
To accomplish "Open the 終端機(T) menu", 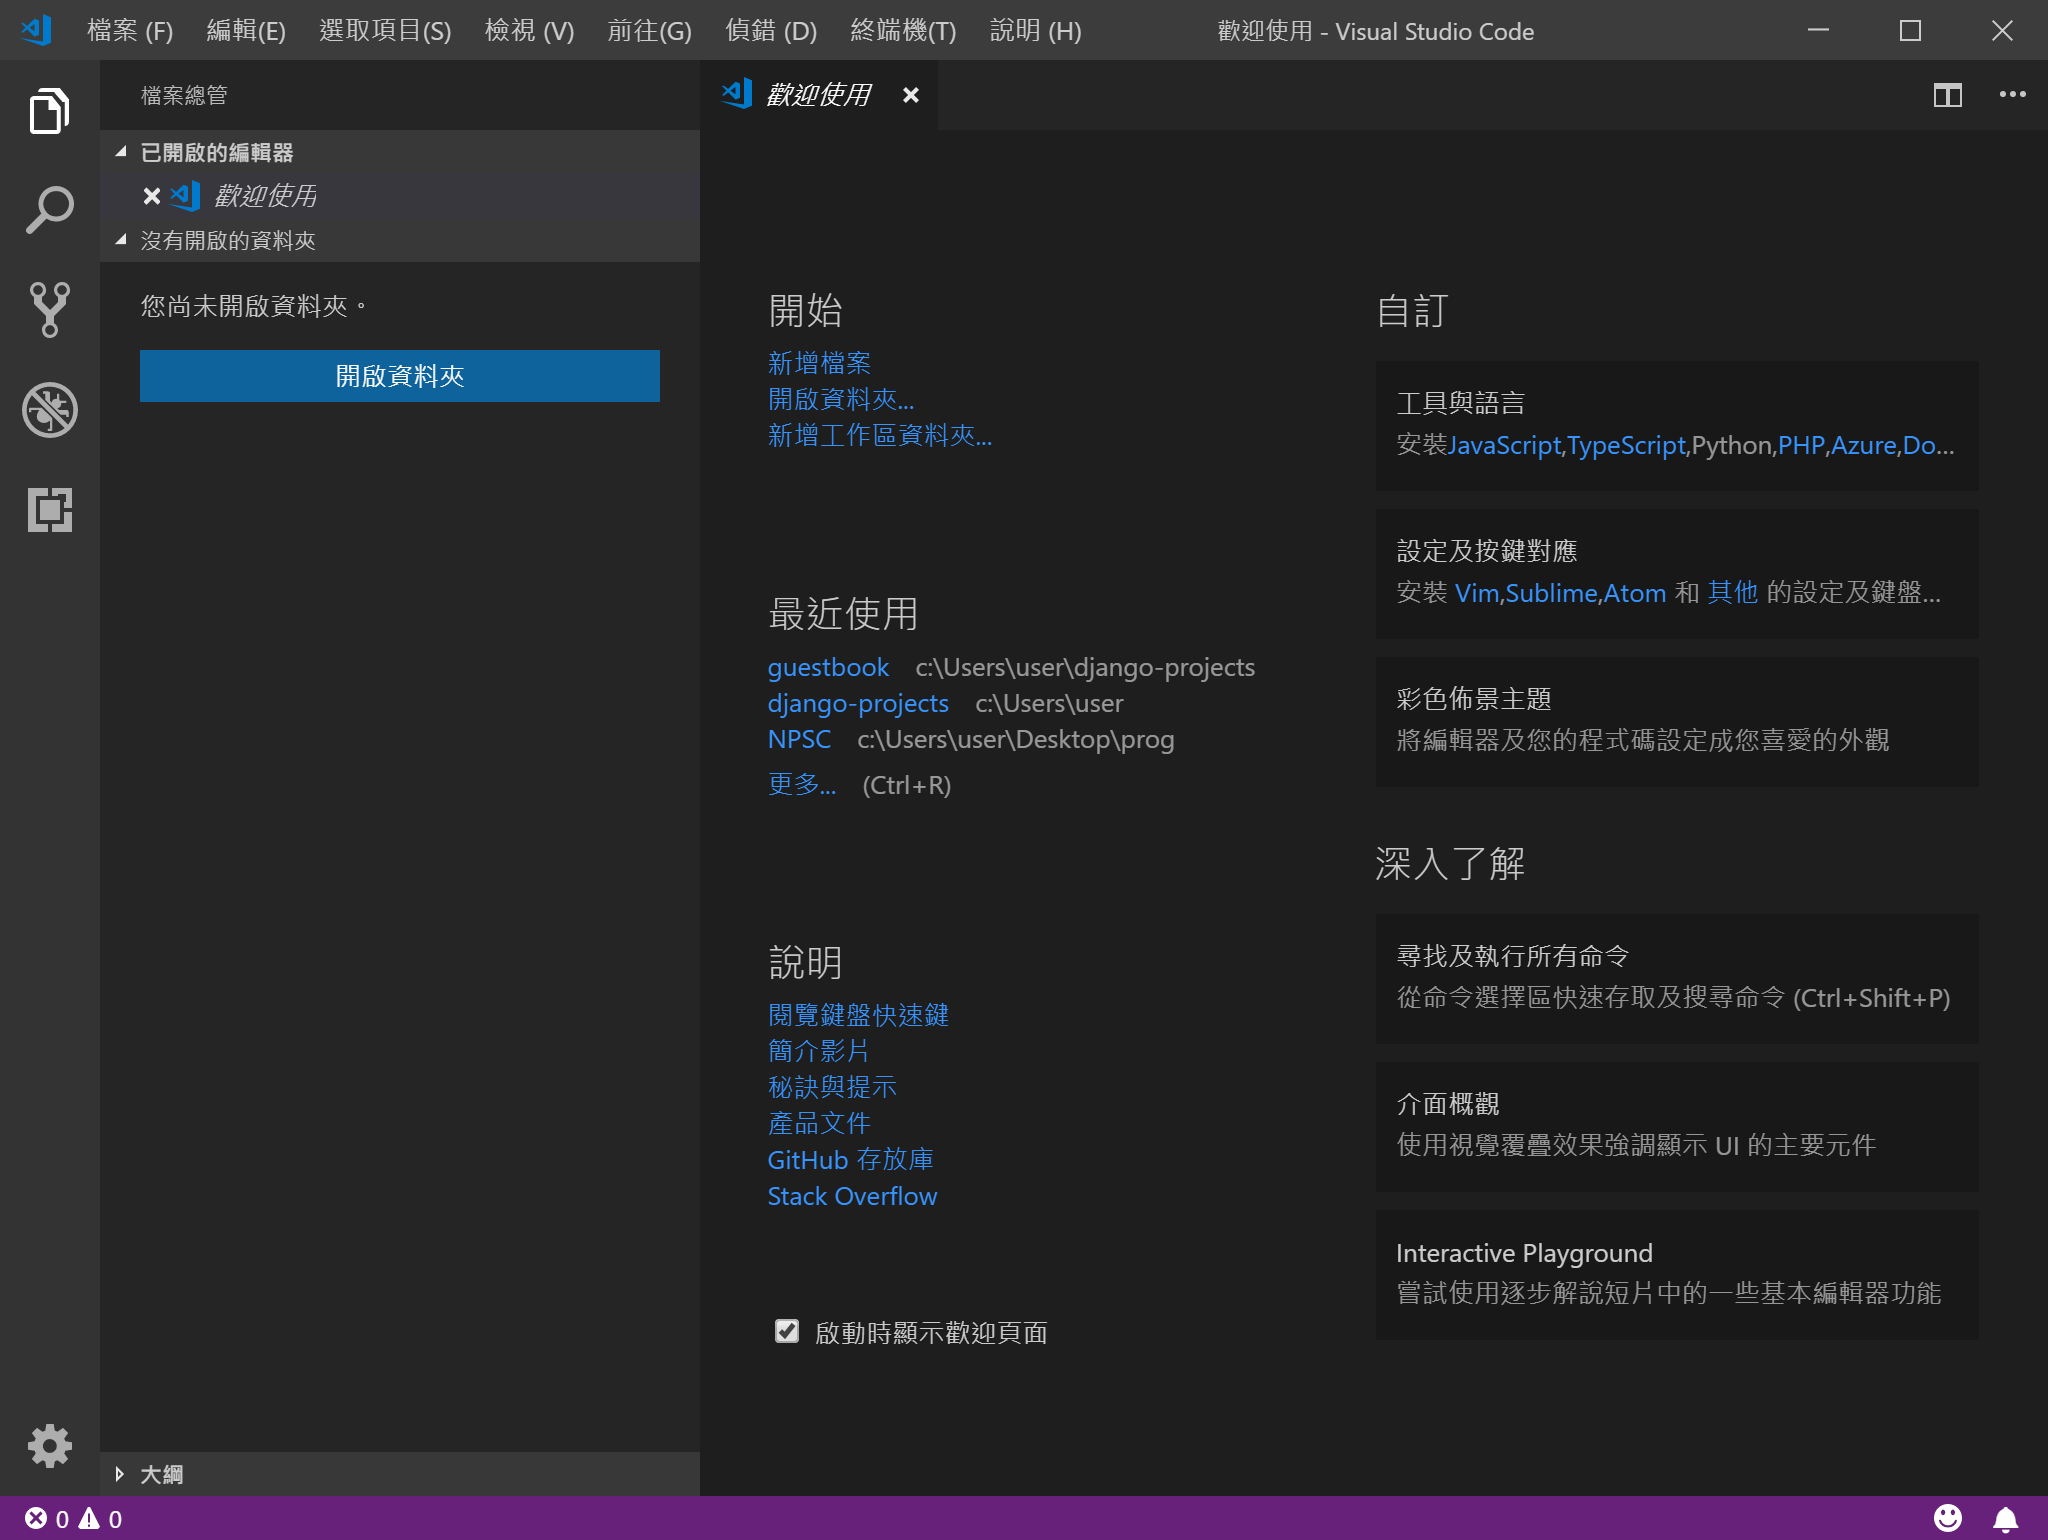I will point(902,31).
